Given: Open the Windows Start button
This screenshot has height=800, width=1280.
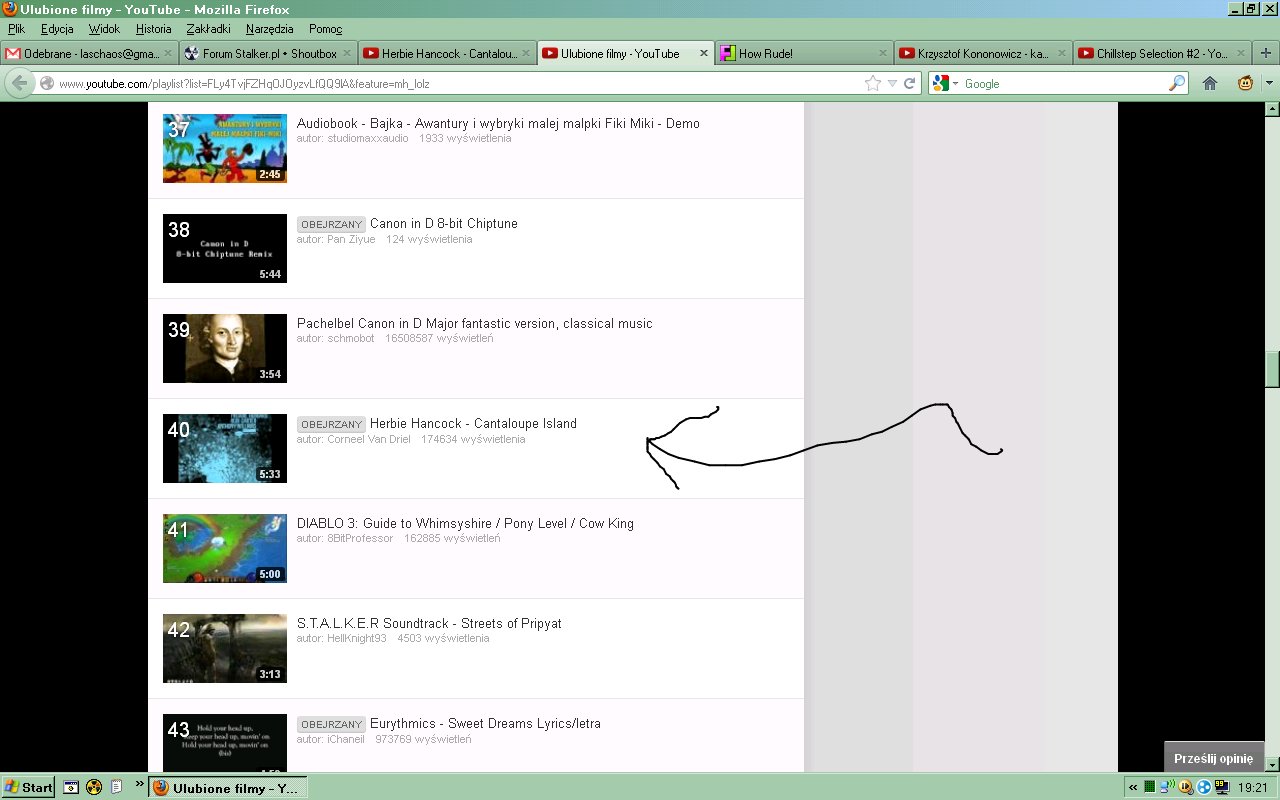Looking at the screenshot, I should (28, 787).
